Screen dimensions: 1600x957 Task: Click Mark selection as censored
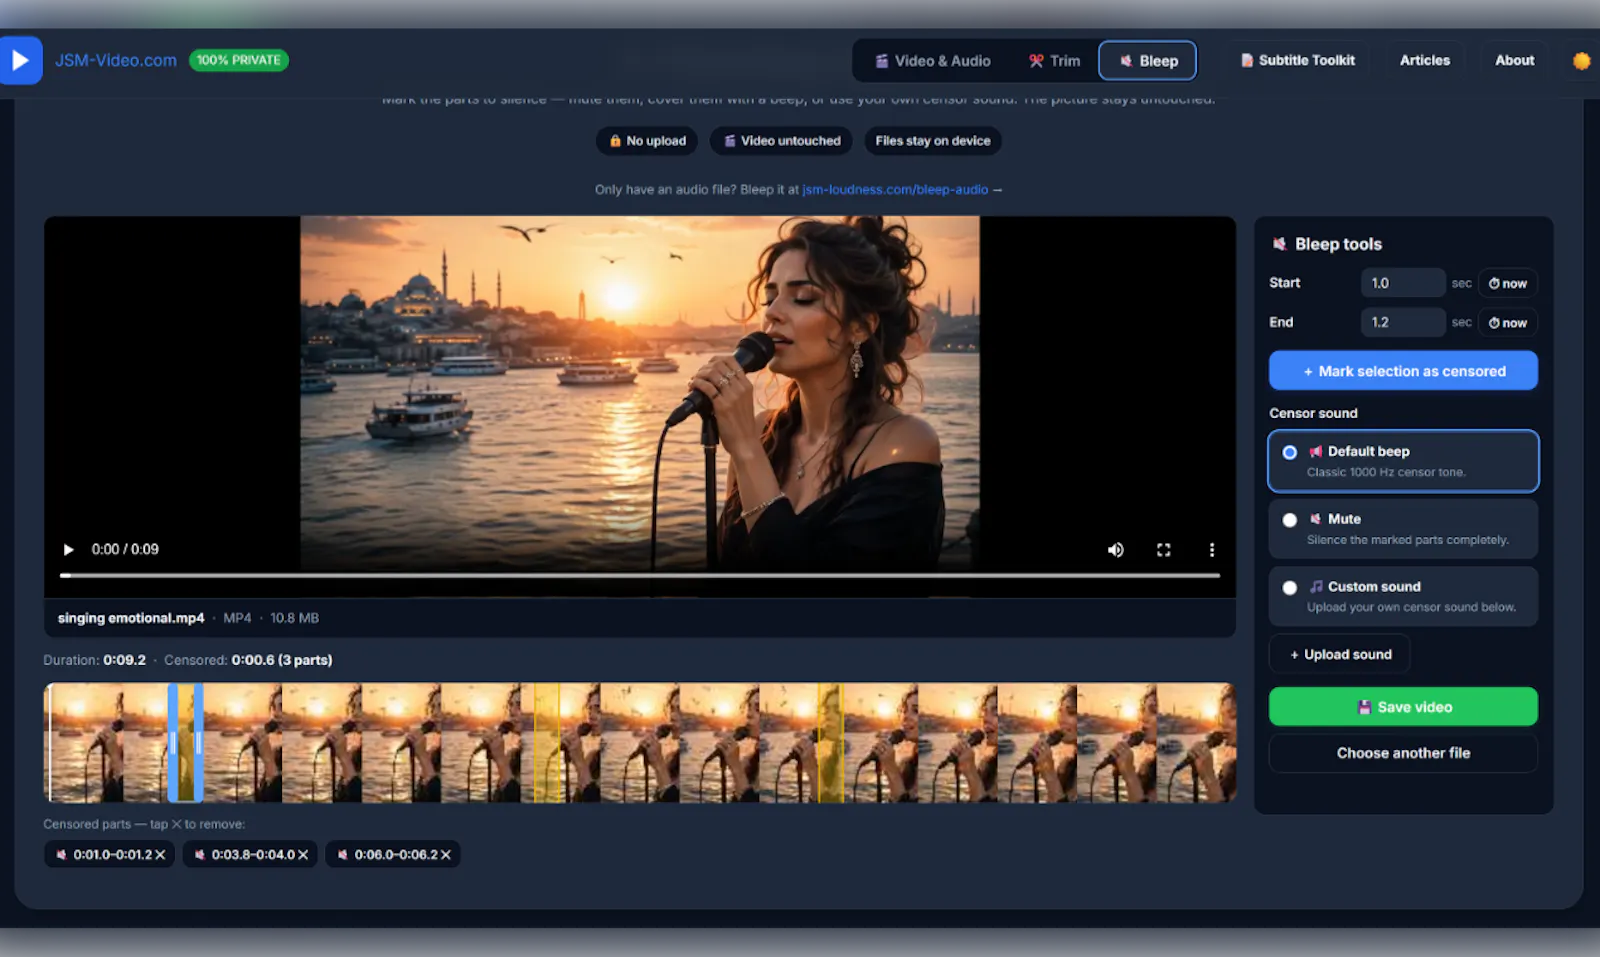(1403, 371)
